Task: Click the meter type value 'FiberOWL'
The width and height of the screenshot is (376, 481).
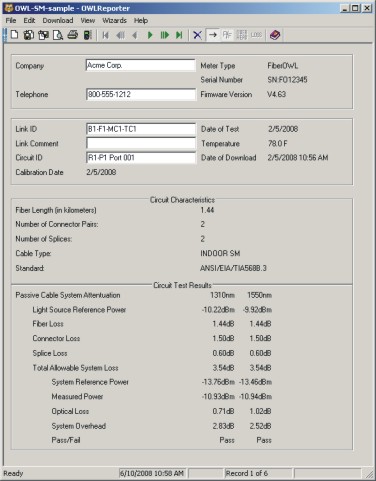Action: (x=283, y=66)
